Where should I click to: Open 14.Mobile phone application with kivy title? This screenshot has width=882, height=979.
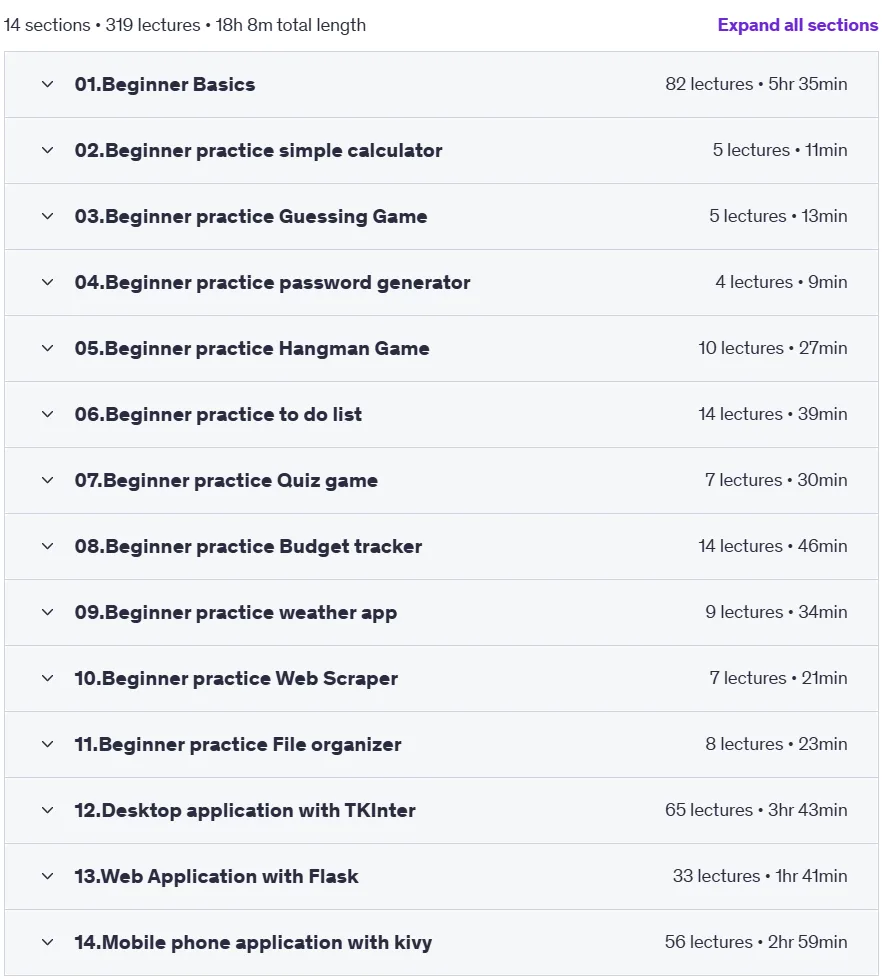click(253, 942)
